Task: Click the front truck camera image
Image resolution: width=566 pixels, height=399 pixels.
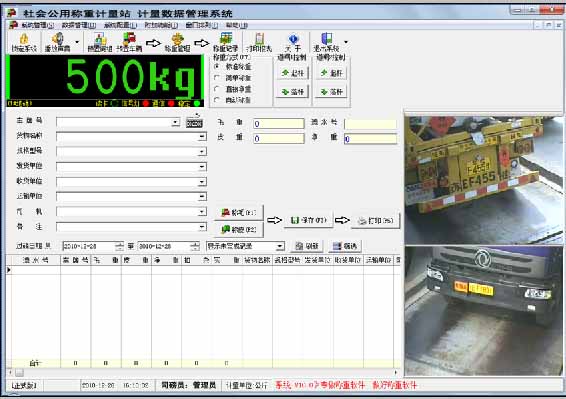Action: pyautogui.click(x=483, y=311)
